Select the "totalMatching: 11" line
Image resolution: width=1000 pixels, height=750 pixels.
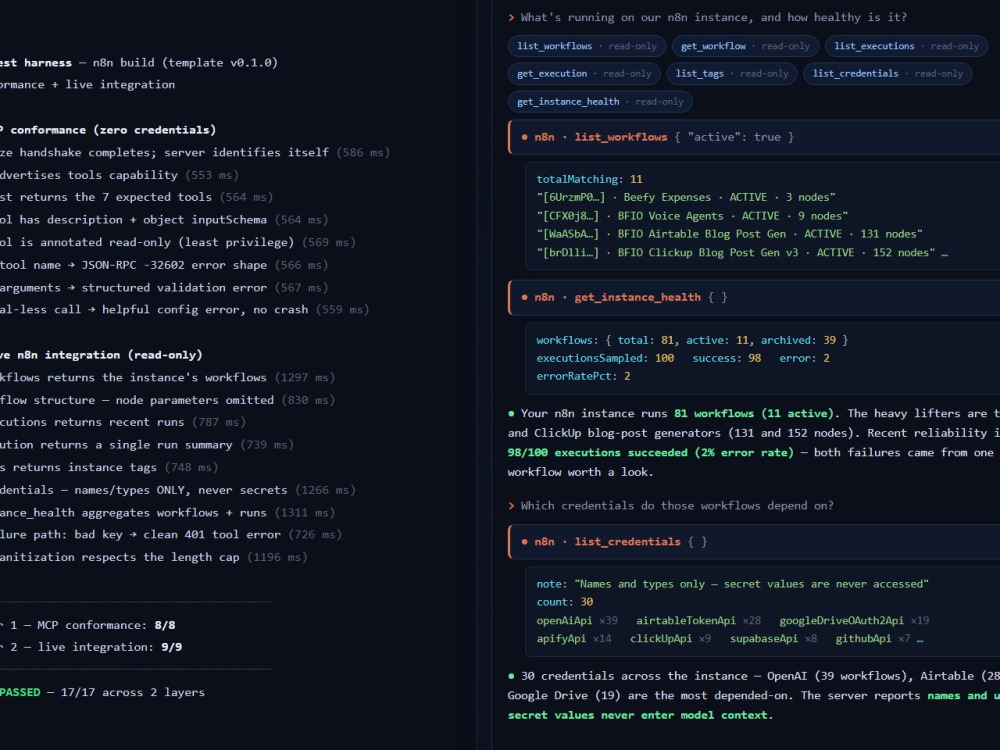click(x=589, y=179)
